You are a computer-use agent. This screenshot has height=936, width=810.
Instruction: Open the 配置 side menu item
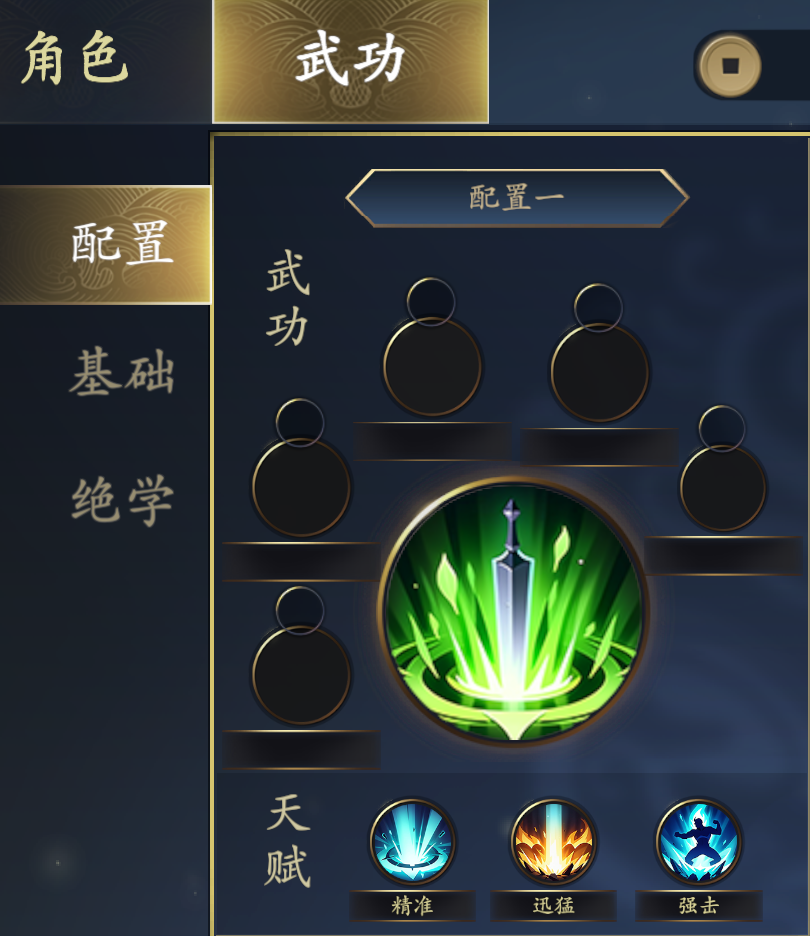(x=106, y=245)
